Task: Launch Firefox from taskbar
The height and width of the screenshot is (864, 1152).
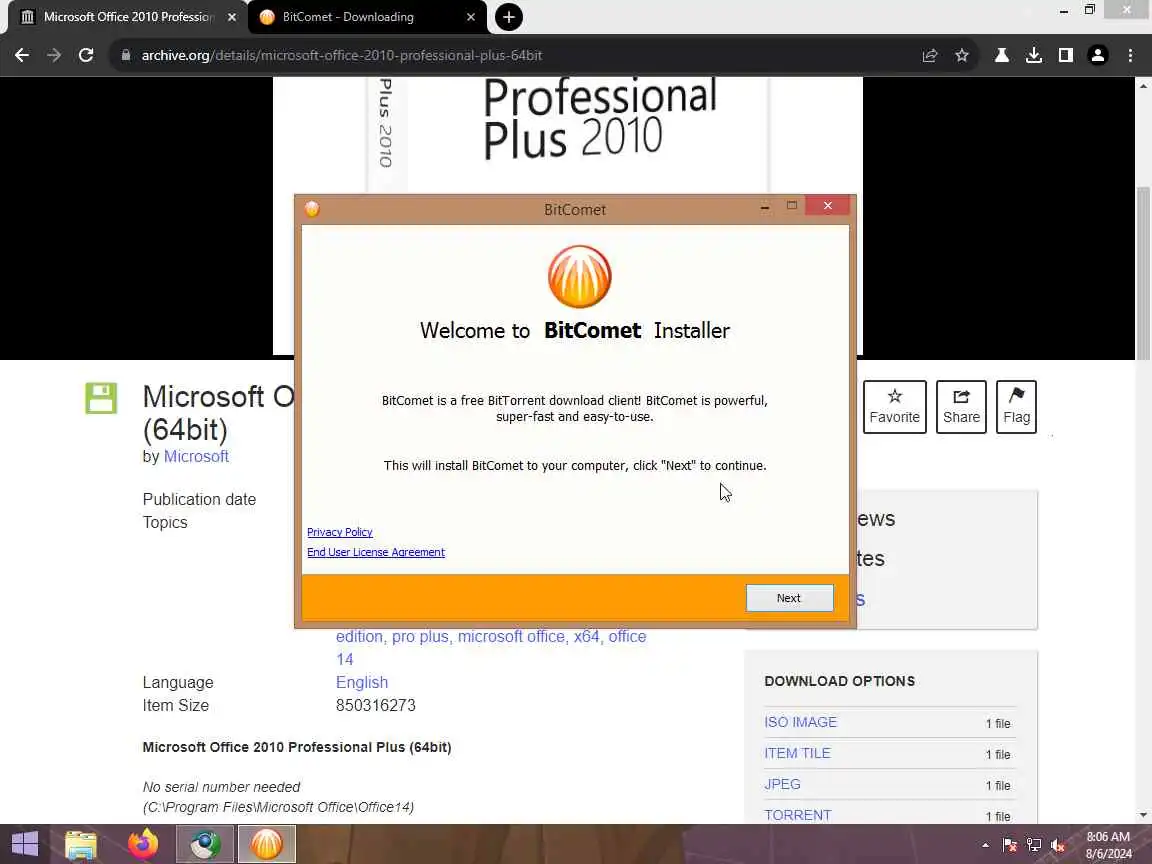Action: point(143,844)
